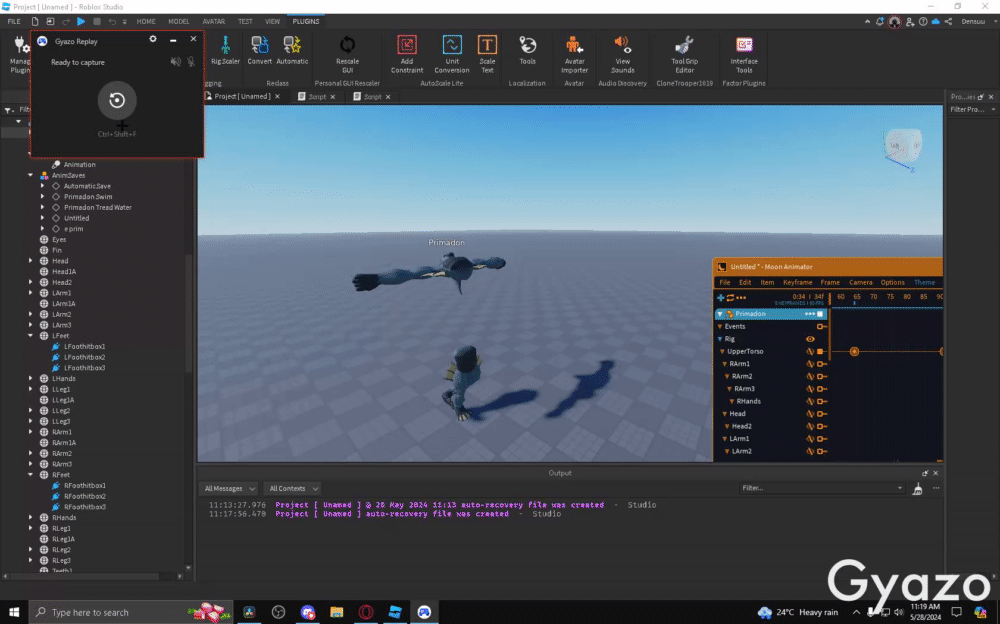Click the view orientation cube in viewport
Screen dimensions: 1000x624
903,145
